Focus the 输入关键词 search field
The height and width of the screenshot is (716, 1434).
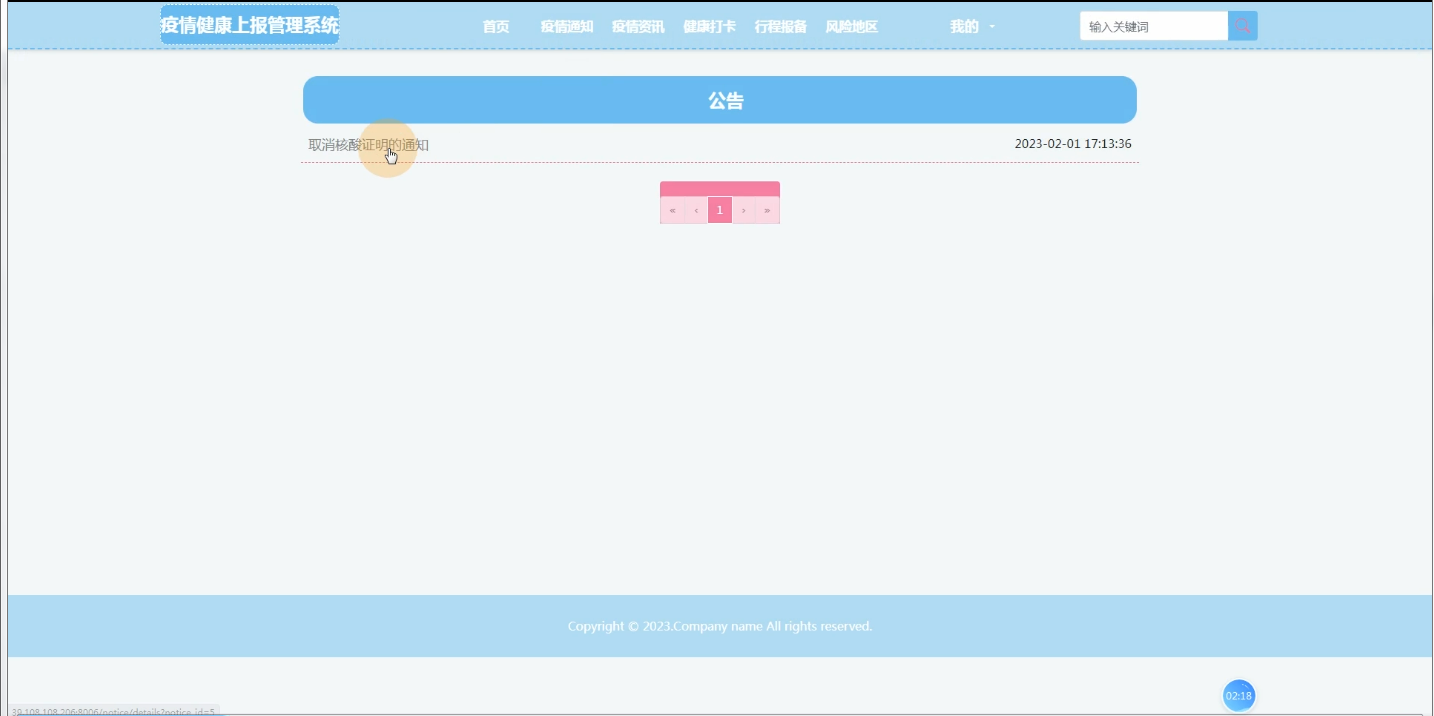click(x=1154, y=26)
